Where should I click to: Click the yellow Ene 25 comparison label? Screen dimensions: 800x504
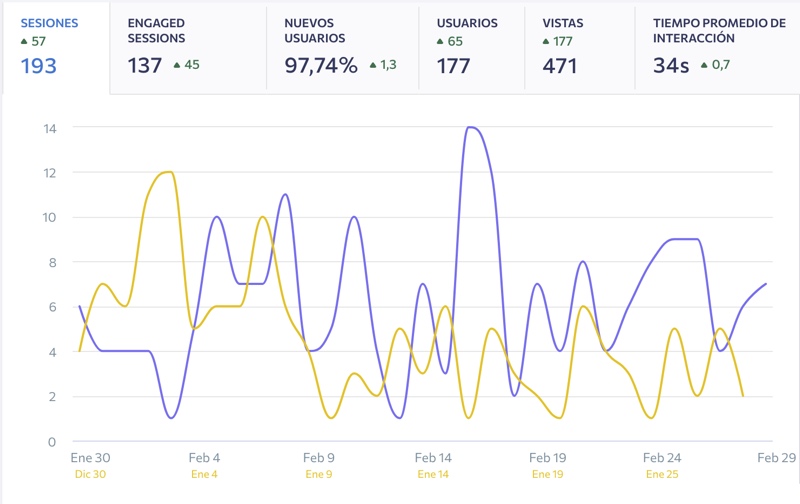click(x=662, y=474)
